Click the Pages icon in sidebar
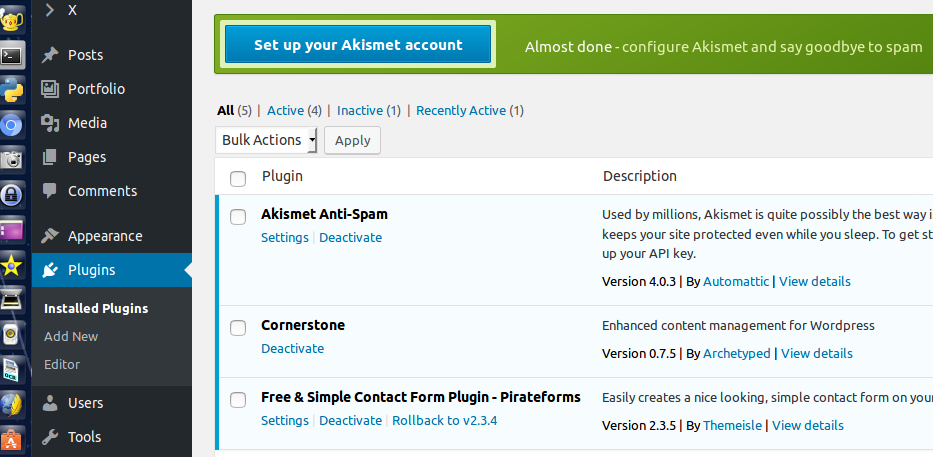Viewport: 933px width, 457px height. [50, 157]
